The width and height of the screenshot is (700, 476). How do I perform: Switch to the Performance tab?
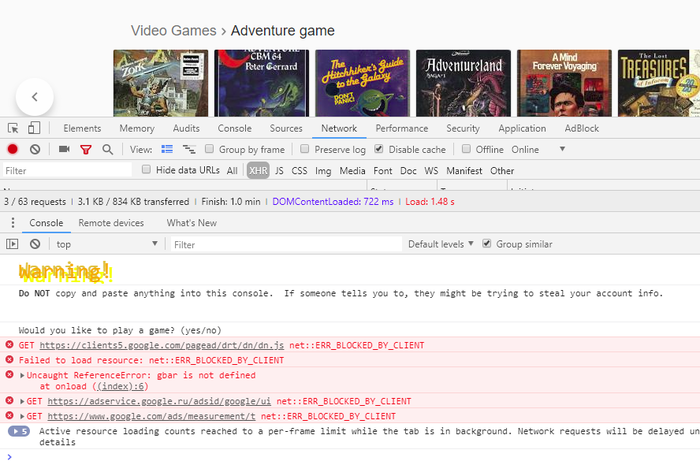[401, 128]
